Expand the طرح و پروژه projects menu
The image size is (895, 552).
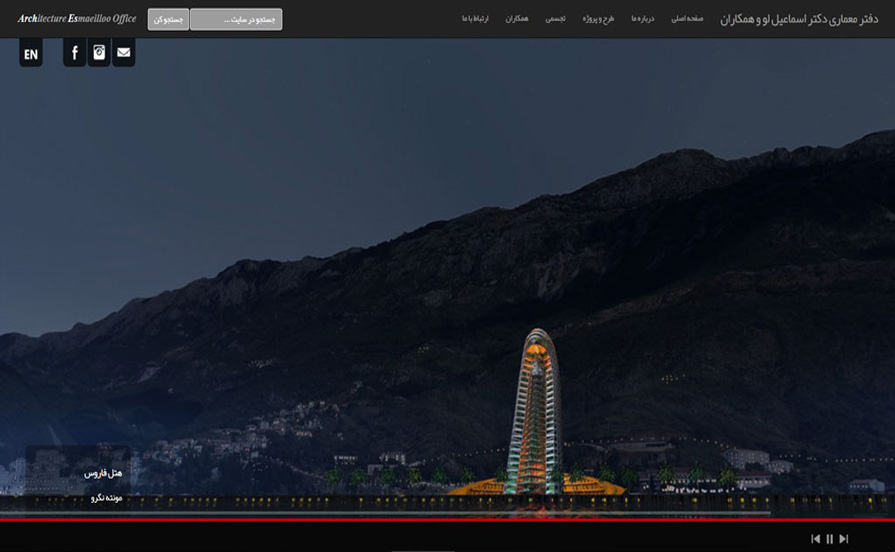pos(599,19)
